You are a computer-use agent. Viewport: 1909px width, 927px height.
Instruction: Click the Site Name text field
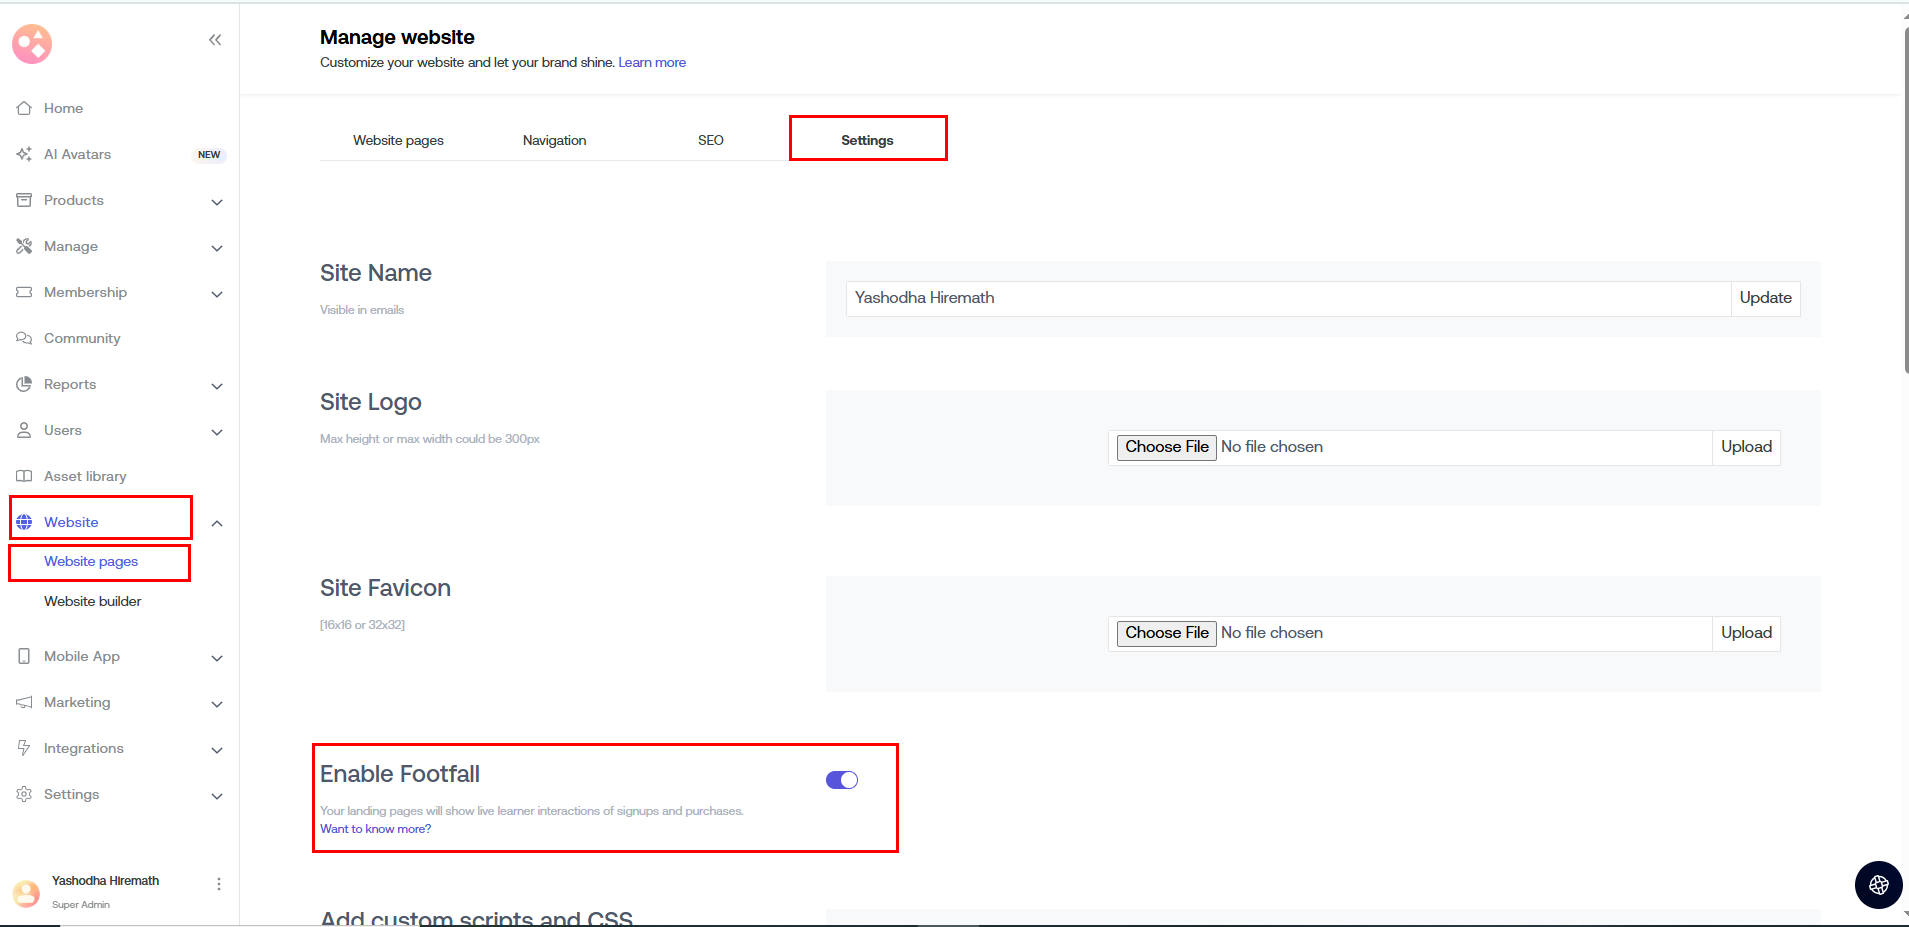click(x=1287, y=298)
